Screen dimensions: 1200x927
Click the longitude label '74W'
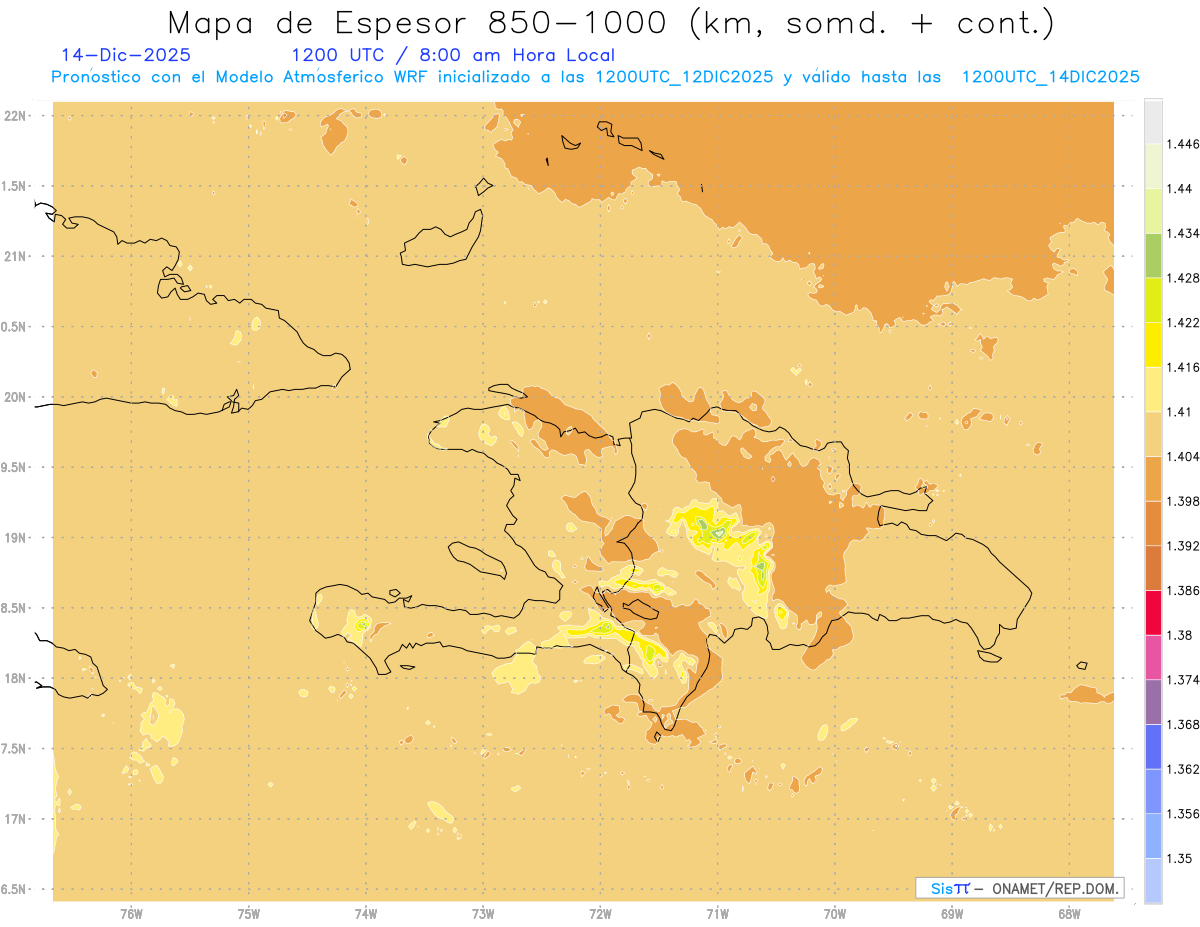point(366,913)
